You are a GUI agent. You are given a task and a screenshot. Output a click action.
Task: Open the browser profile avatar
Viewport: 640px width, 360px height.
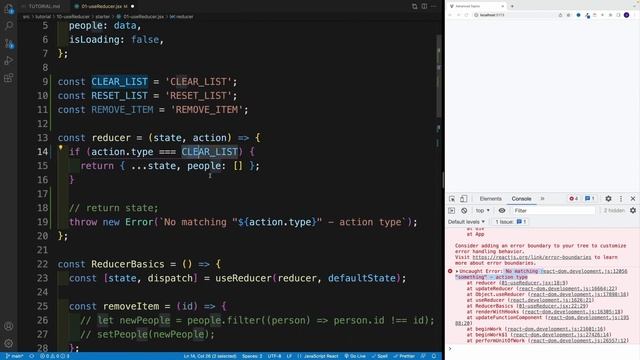point(627,15)
